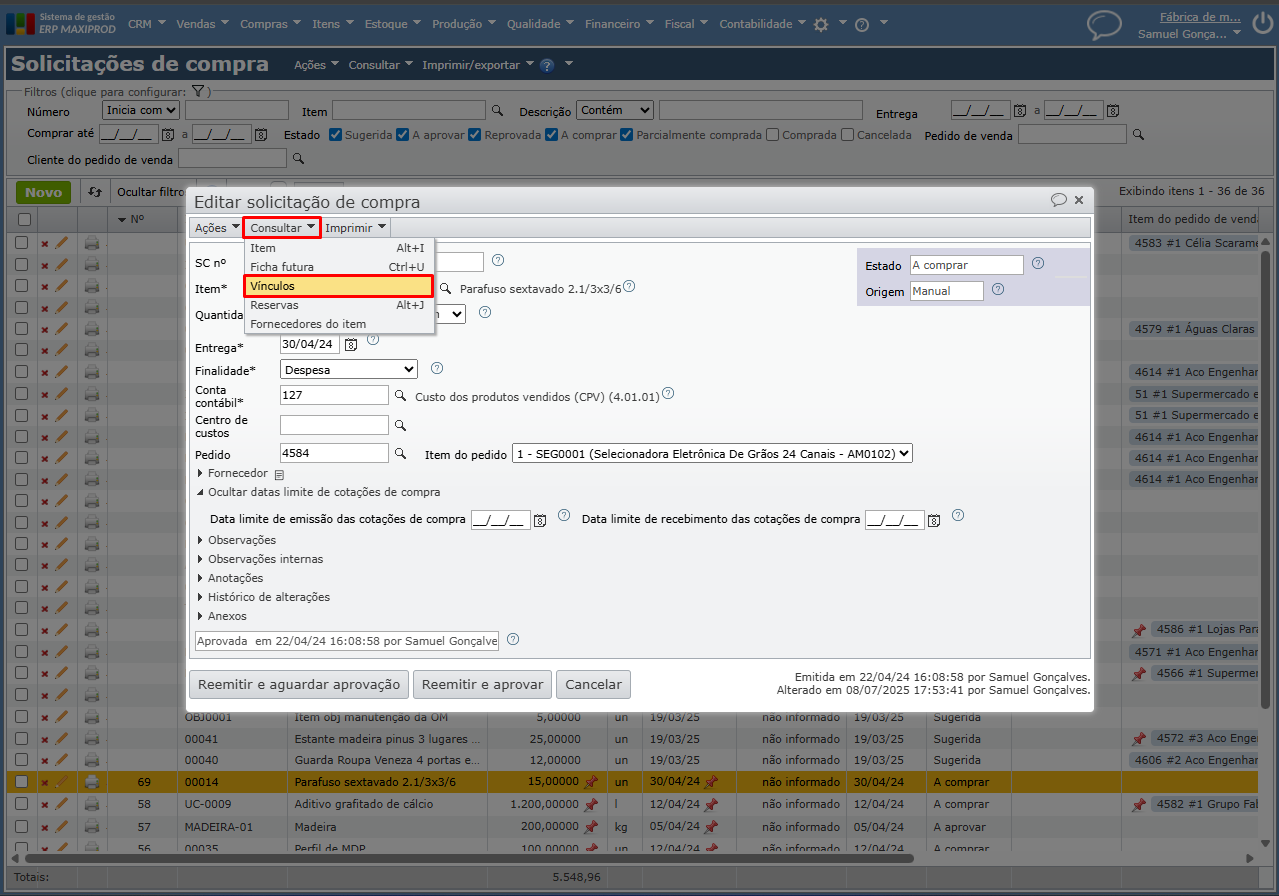Screen dimensions: 1279x896
Task: Click the refresh icon beside Novo button
Action: click(x=95, y=192)
